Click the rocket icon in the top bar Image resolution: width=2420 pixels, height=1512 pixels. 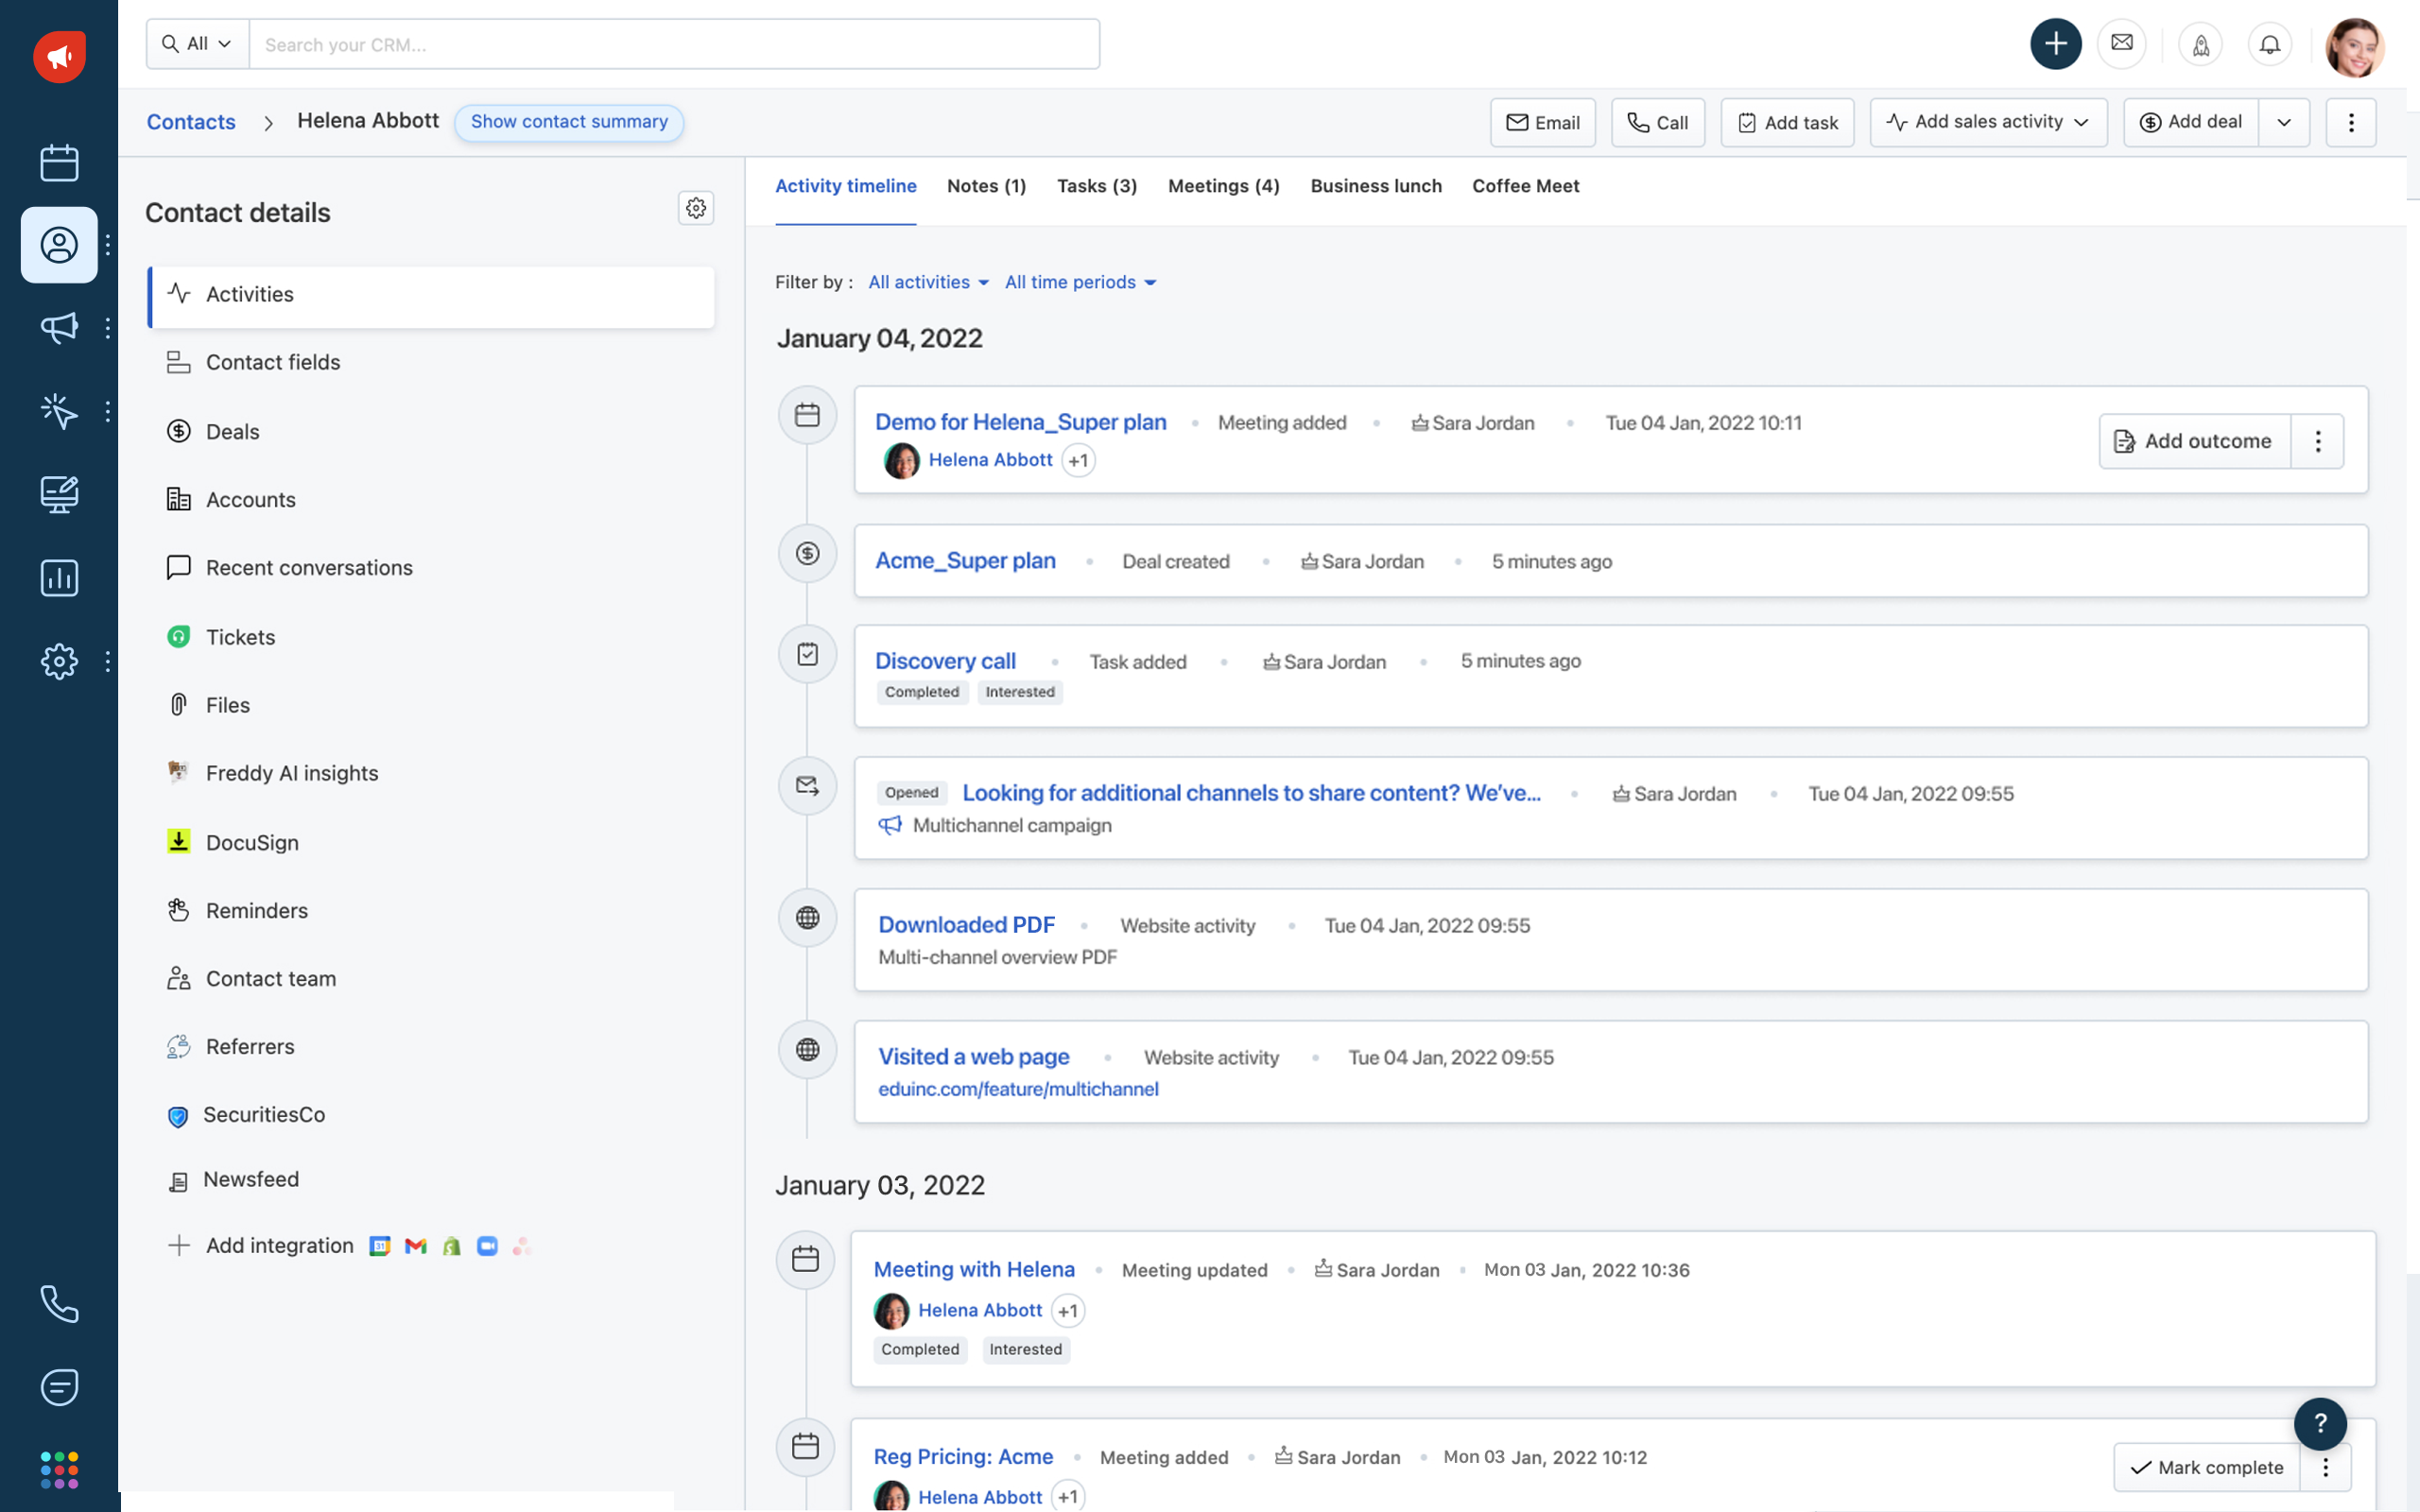click(x=2200, y=43)
